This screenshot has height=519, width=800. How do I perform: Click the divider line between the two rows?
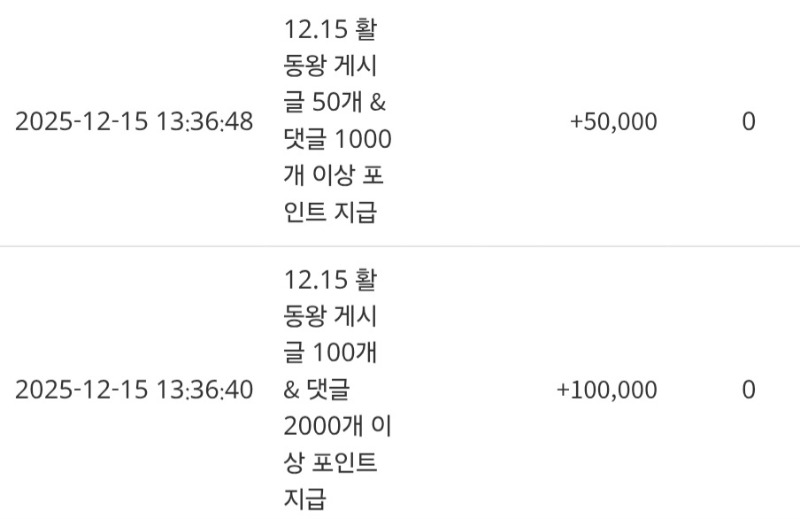click(x=400, y=246)
